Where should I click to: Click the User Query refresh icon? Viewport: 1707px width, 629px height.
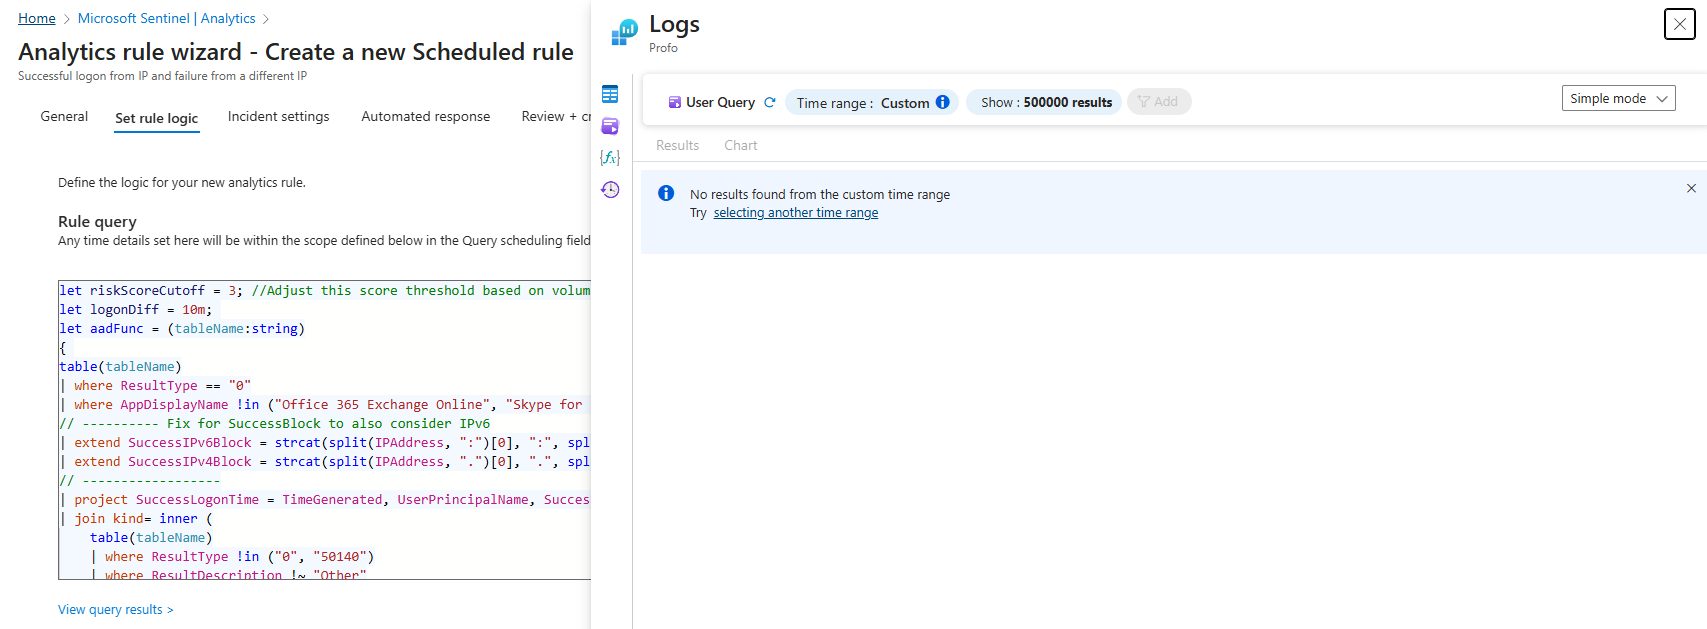(x=770, y=102)
